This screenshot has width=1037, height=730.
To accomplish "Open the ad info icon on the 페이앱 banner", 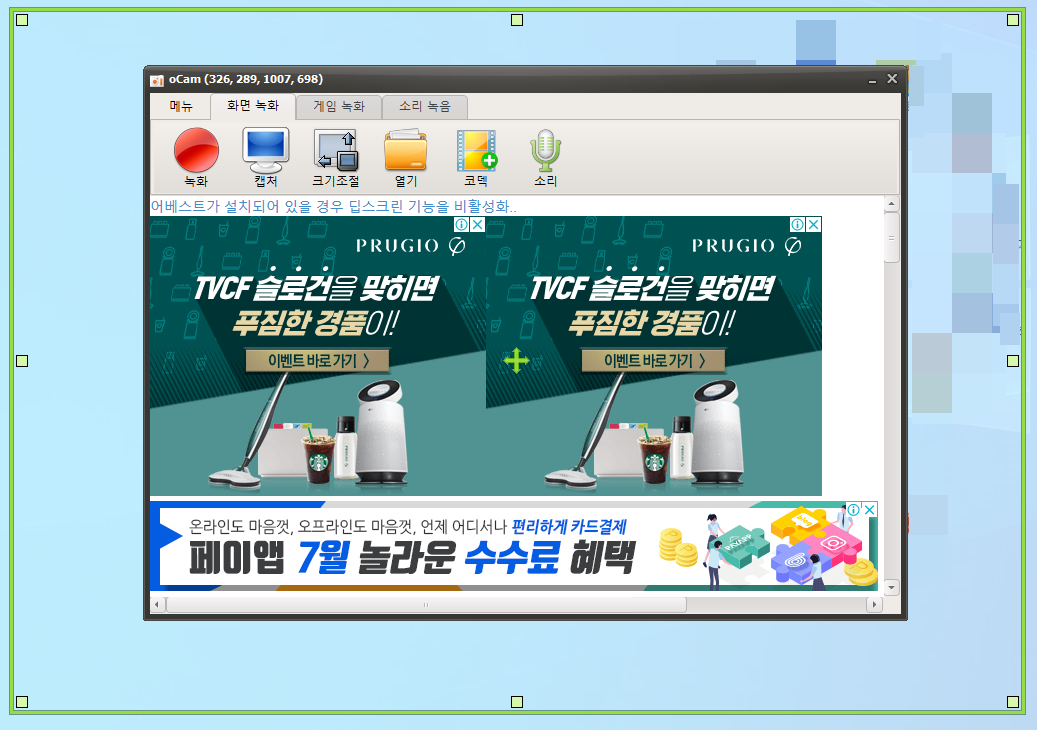I will point(854,510).
